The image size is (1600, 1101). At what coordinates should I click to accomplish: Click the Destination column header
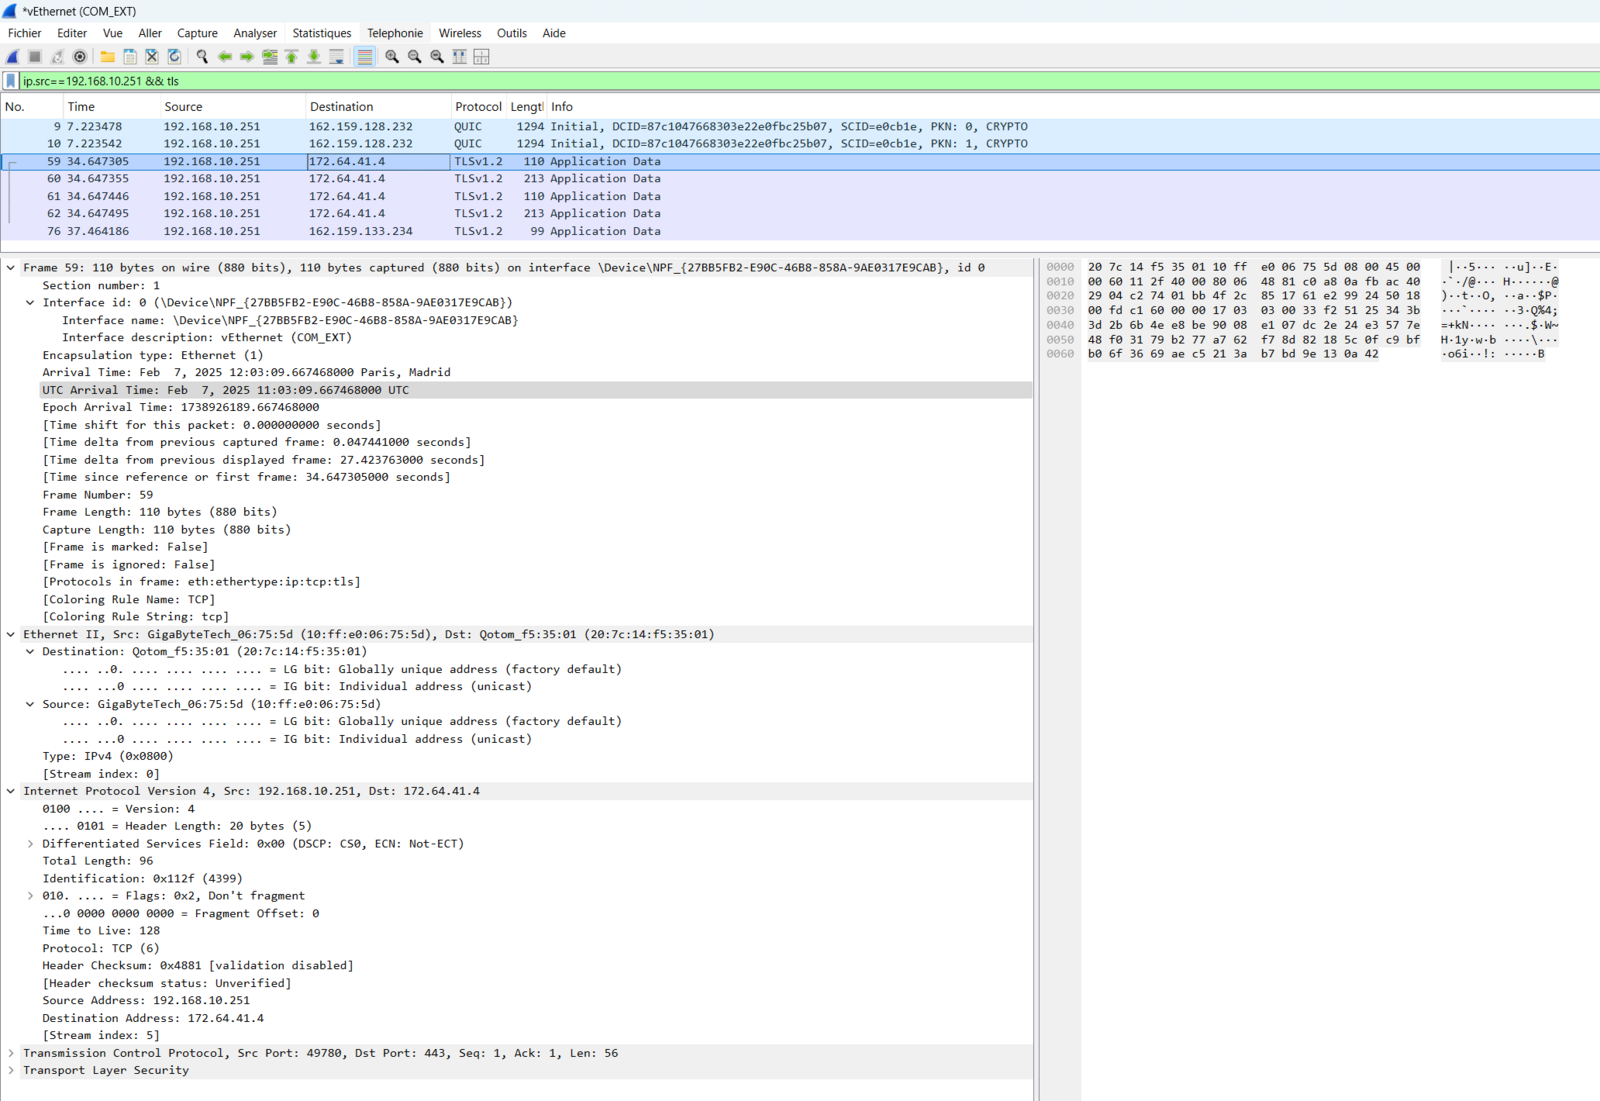(x=341, y=107)
